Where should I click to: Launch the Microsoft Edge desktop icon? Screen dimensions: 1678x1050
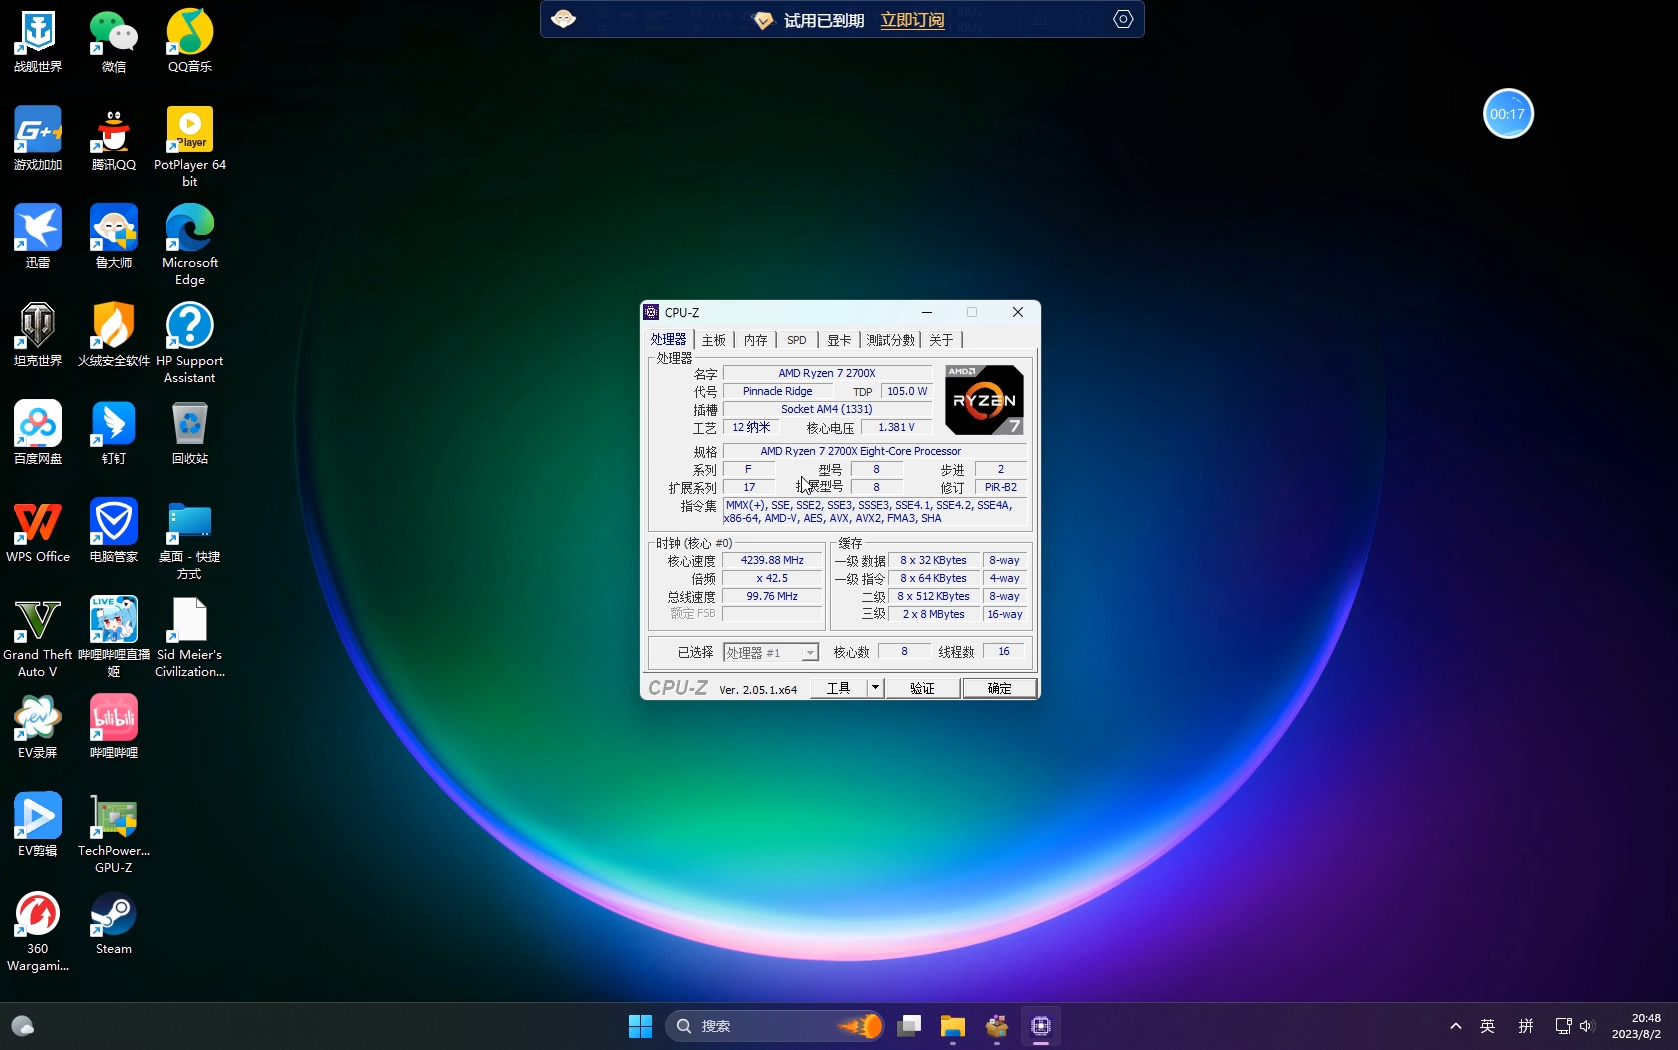[x=190, y=244]
